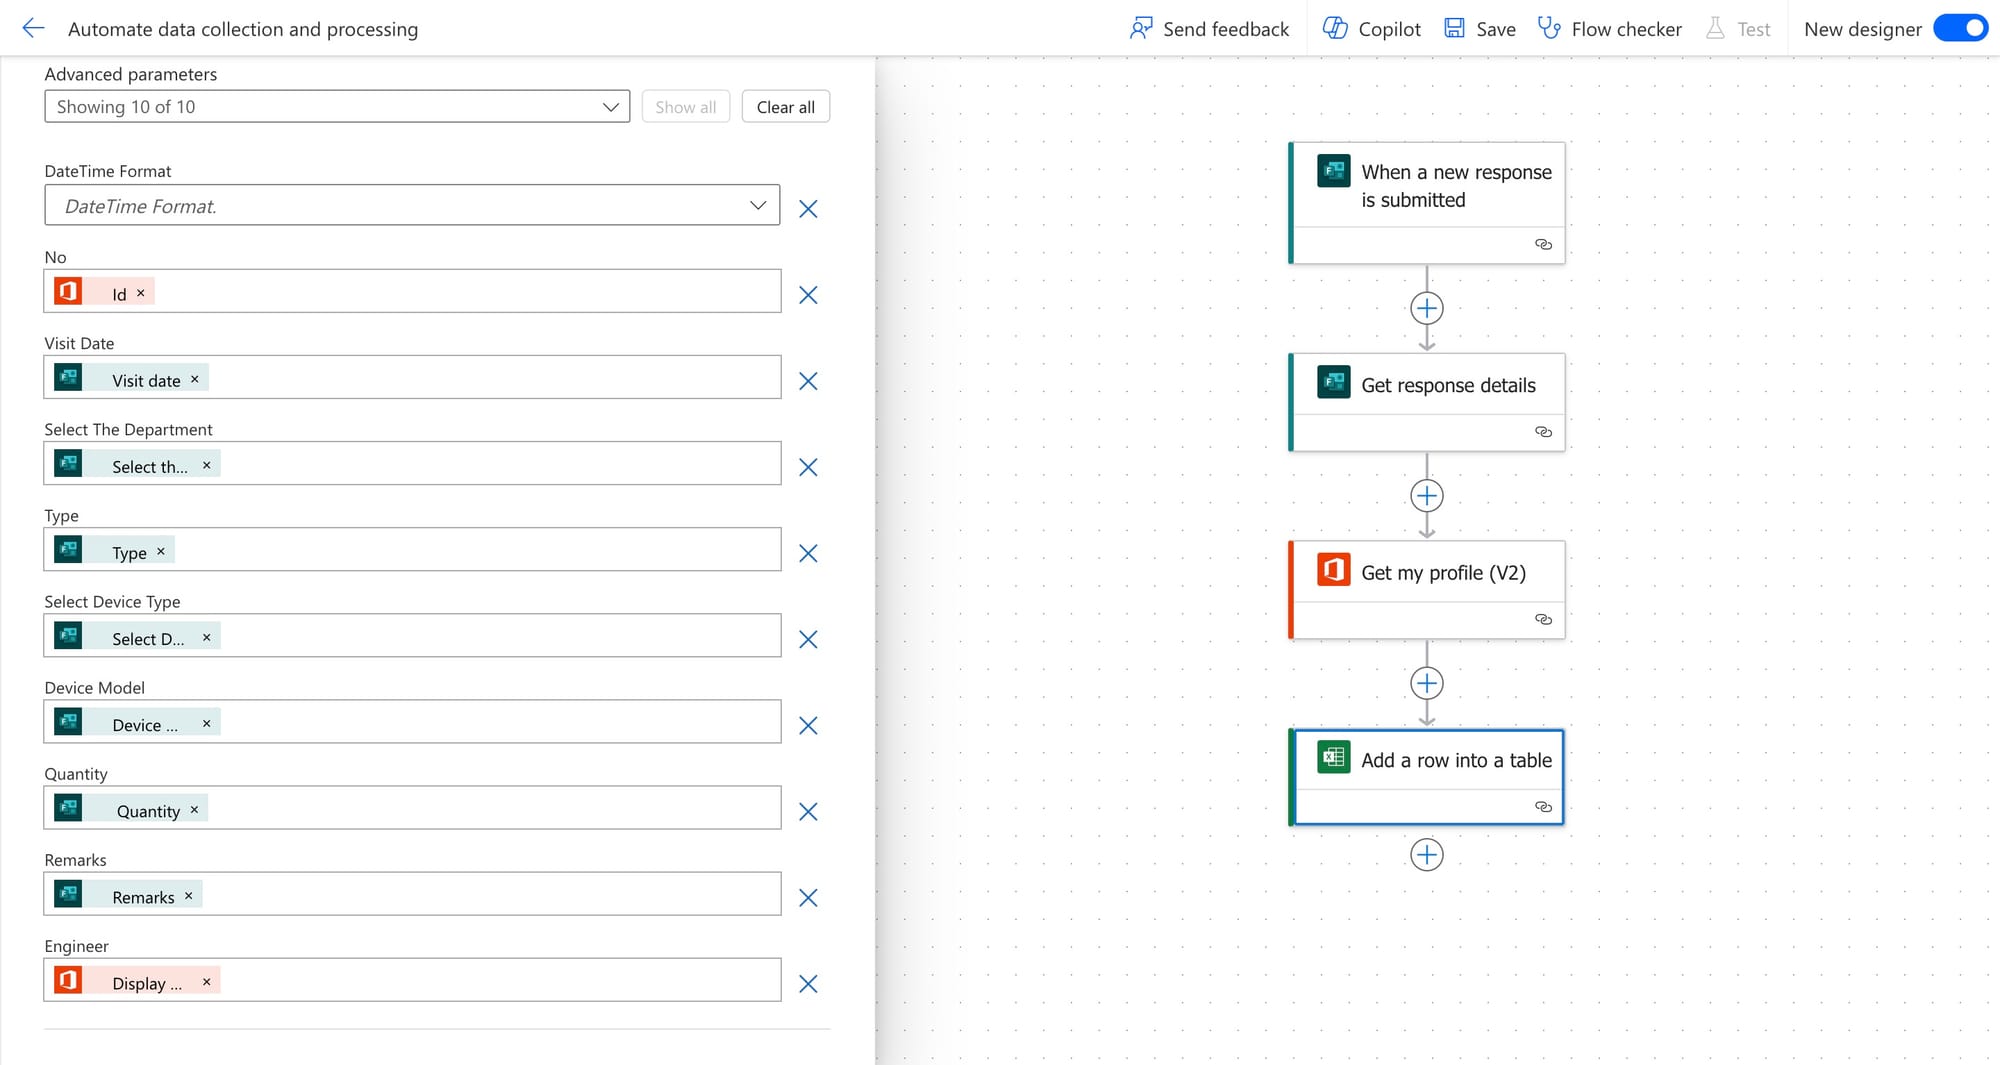Click the Forms icon on Get response details card

point(1334,382)
